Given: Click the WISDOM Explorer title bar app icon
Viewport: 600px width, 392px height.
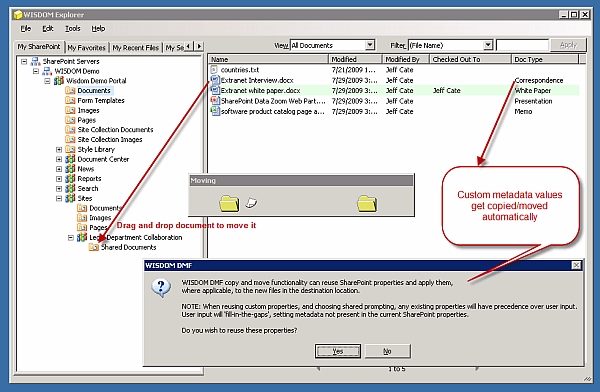Looking at the screenshot, I should (x=18, y=15).
